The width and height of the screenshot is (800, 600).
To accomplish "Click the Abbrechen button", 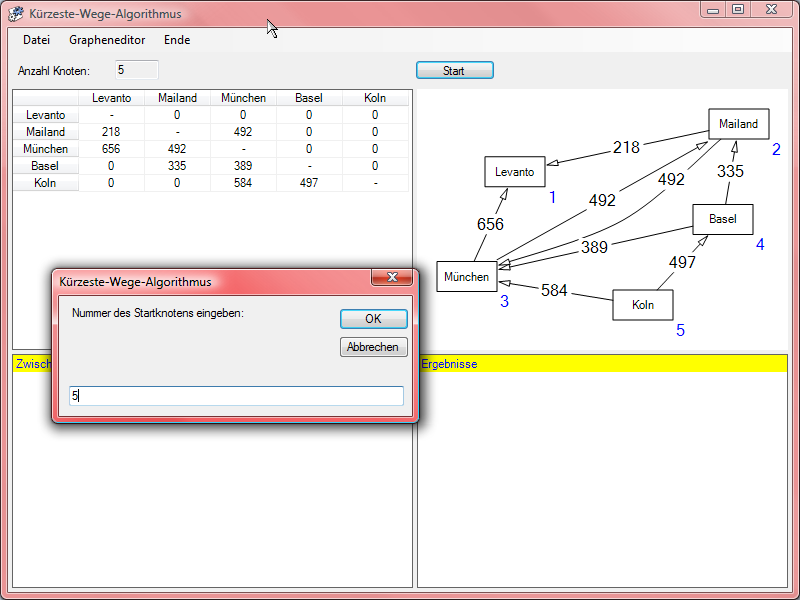I will [x=373, y=347].
